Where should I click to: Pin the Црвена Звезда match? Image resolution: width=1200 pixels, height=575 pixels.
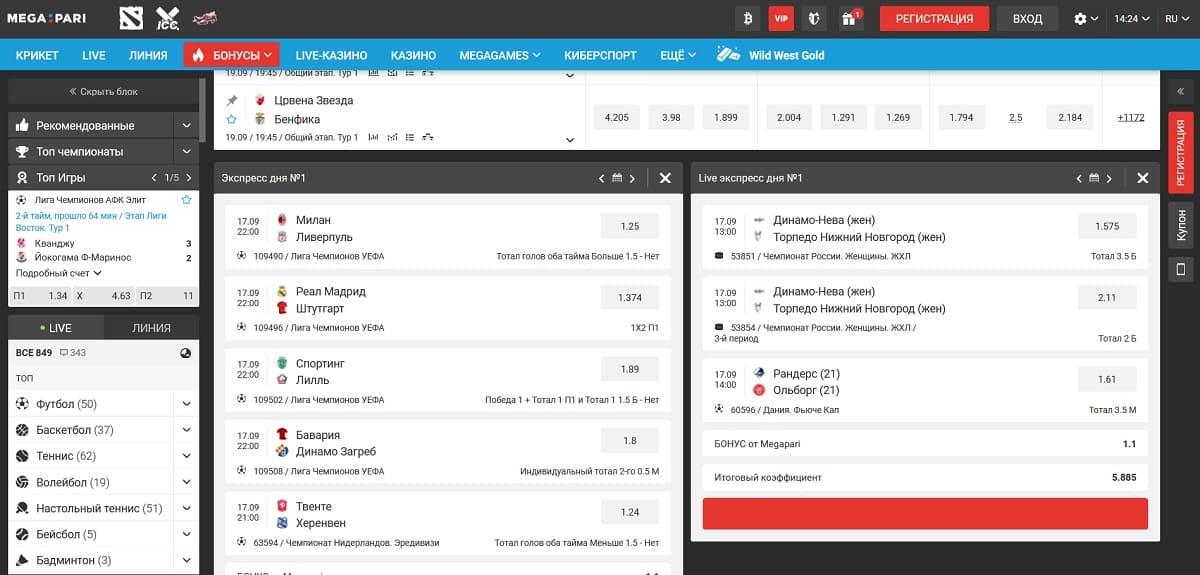[232, 100]
